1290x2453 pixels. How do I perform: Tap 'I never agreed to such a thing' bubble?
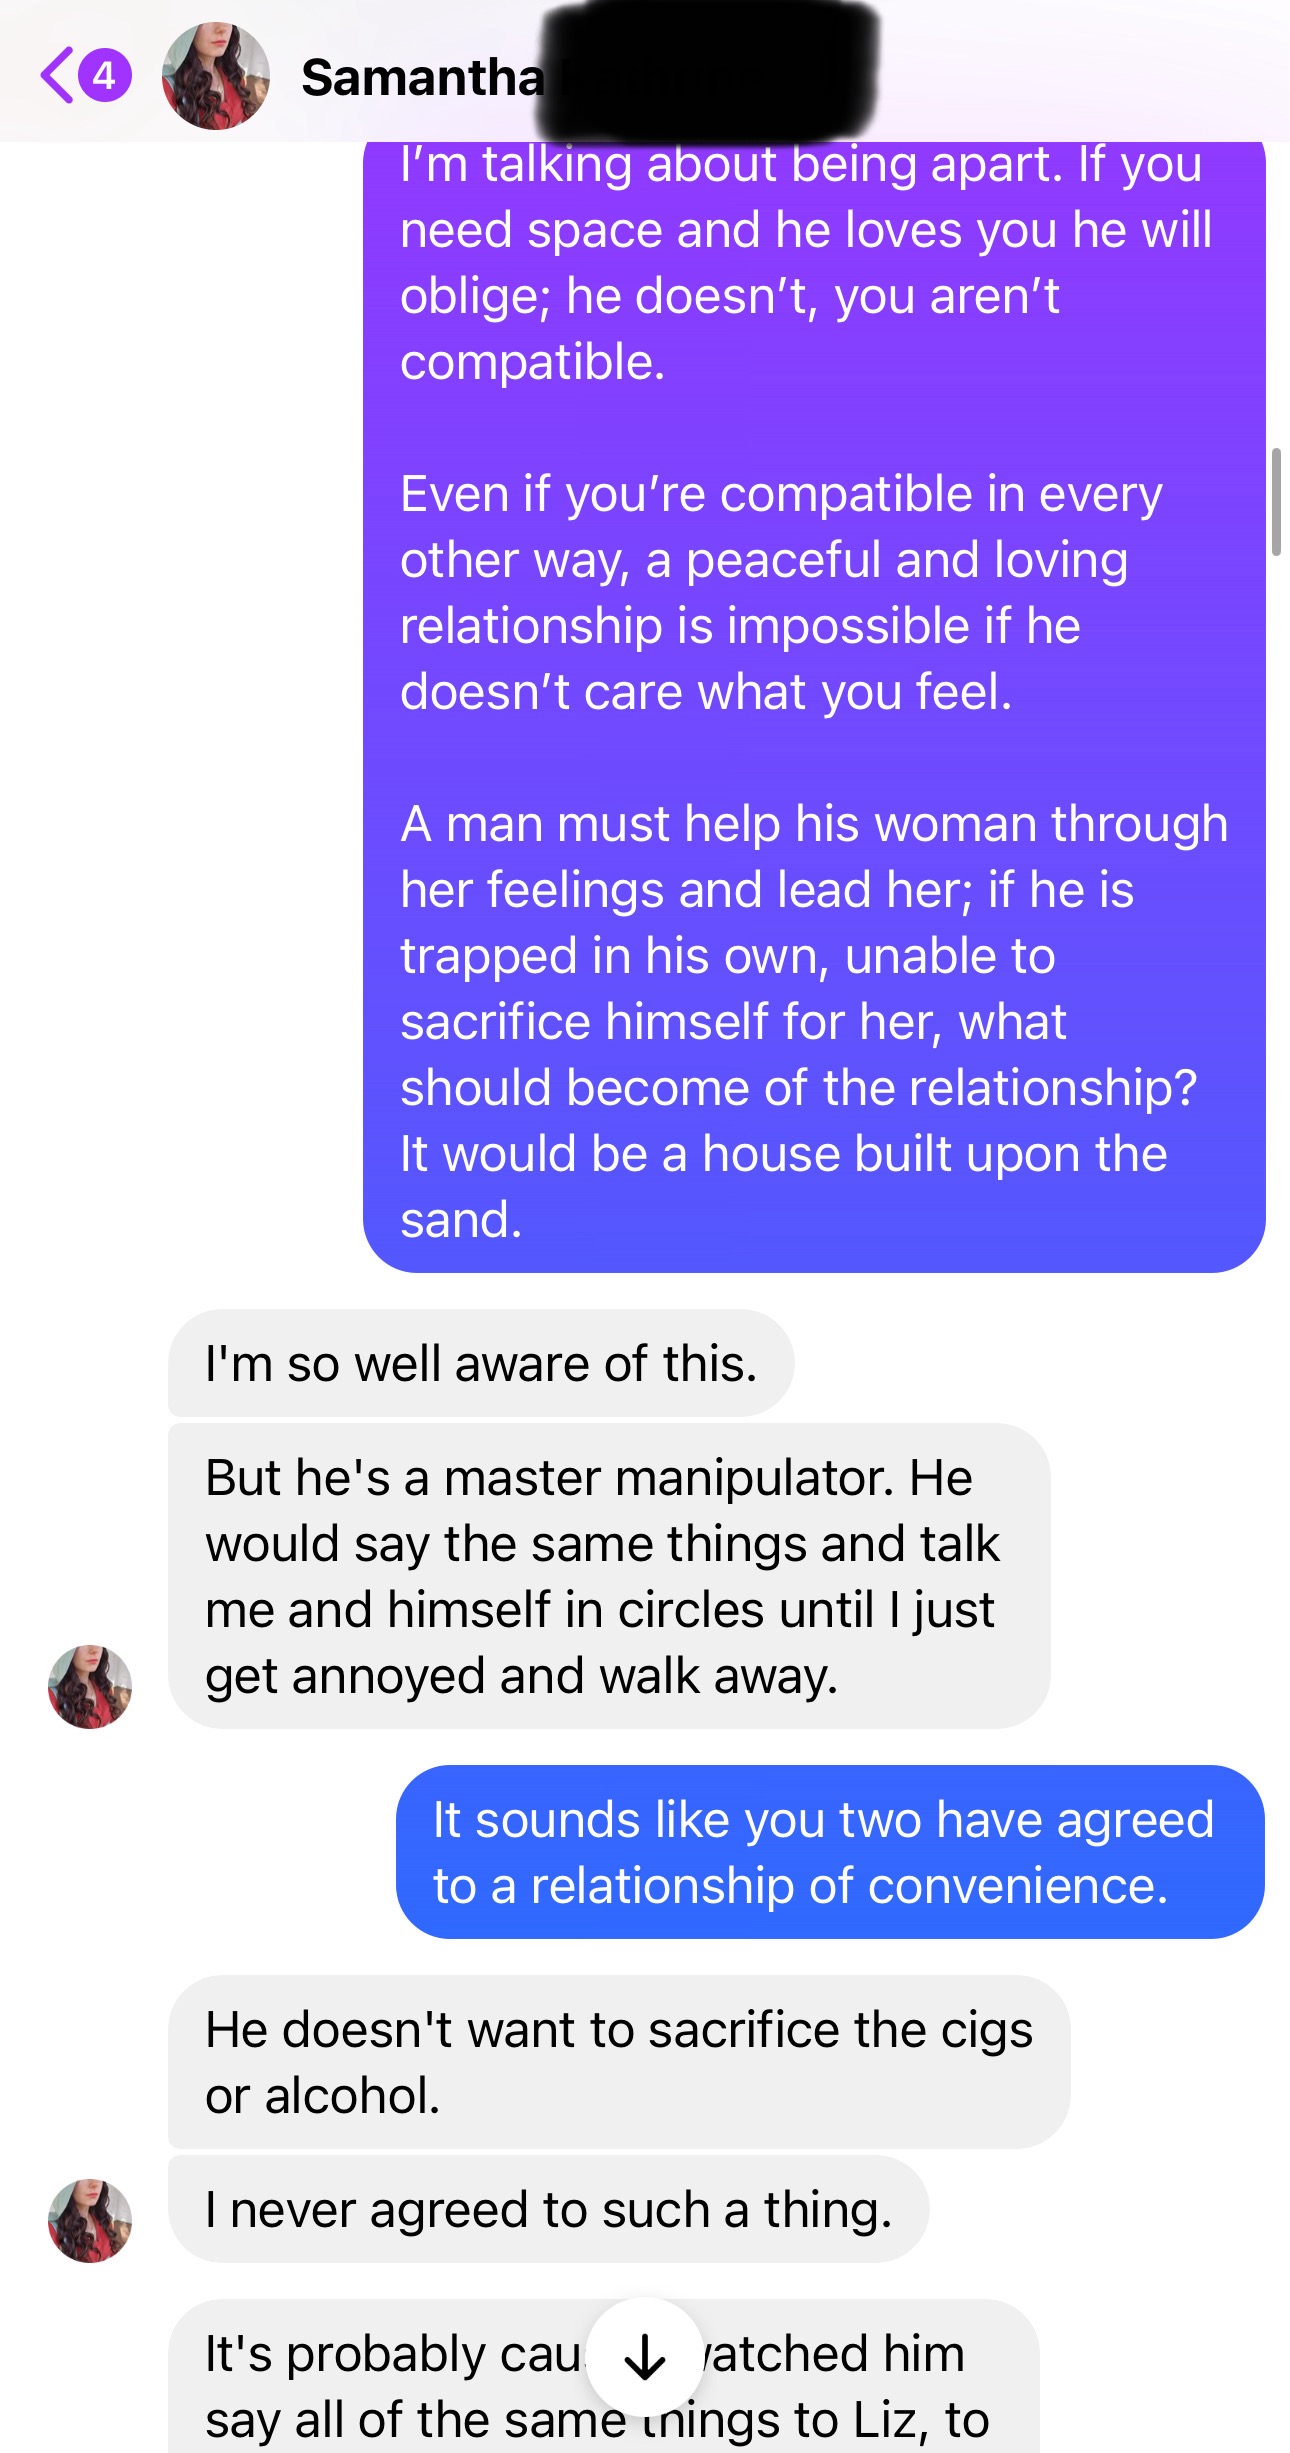pyautogui.click(x=548, y=2209)
